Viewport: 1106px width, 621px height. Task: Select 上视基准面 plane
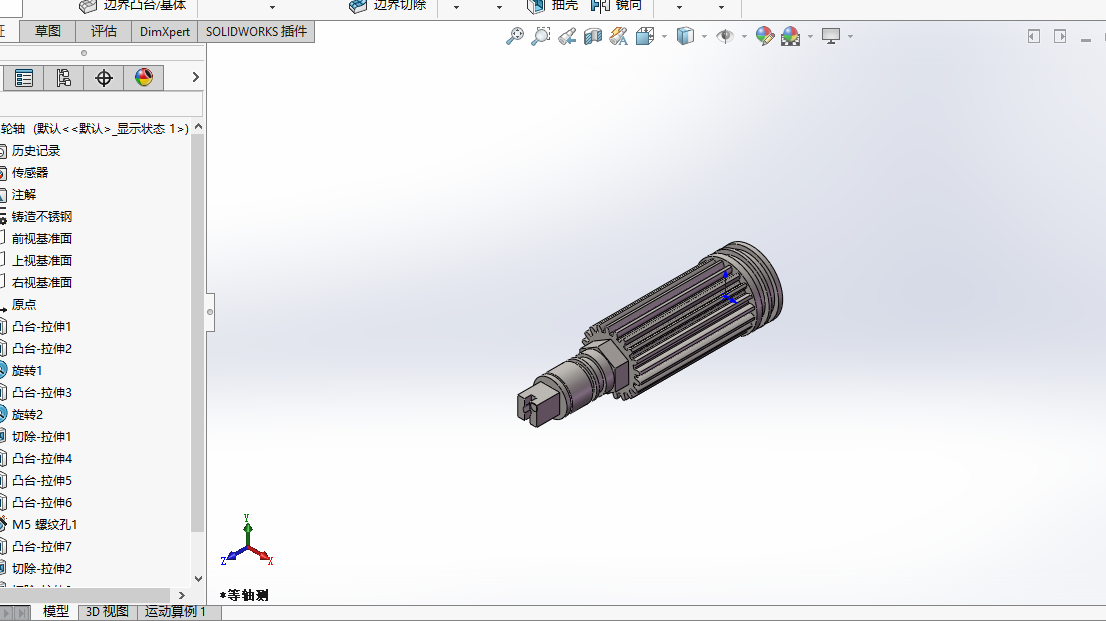click(42, 260)
